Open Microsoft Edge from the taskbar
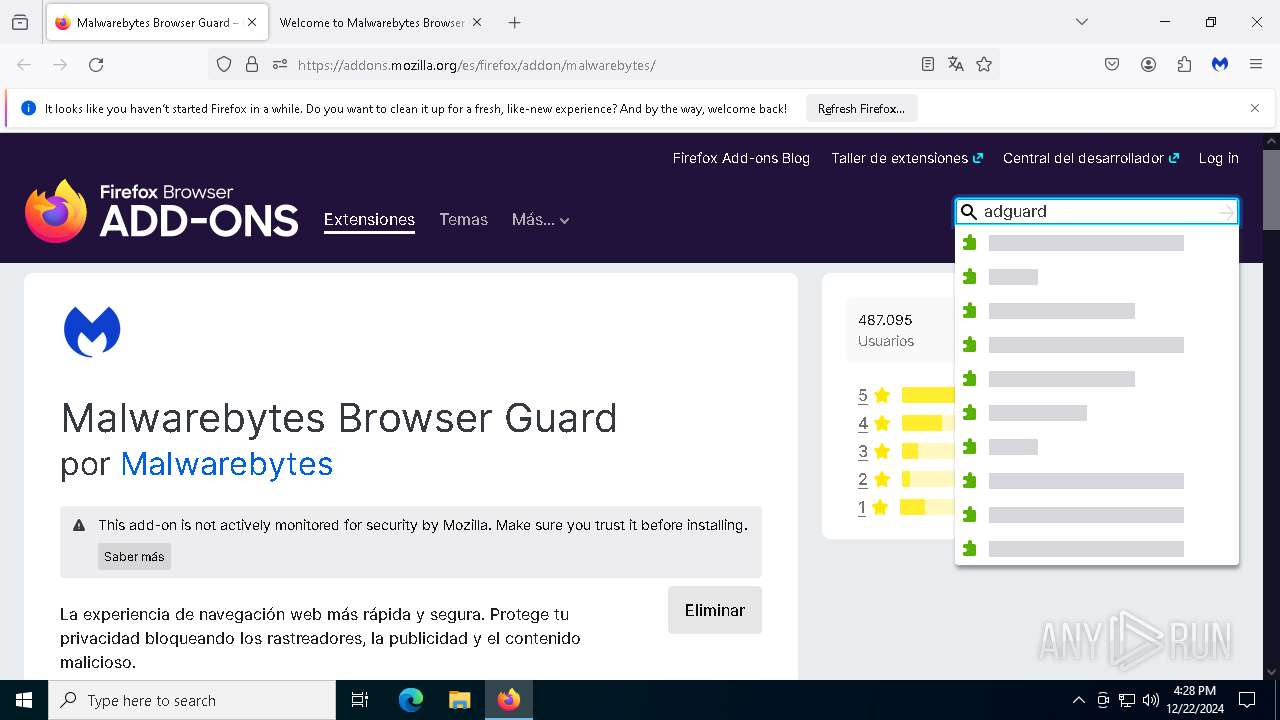 coord(411,700)
